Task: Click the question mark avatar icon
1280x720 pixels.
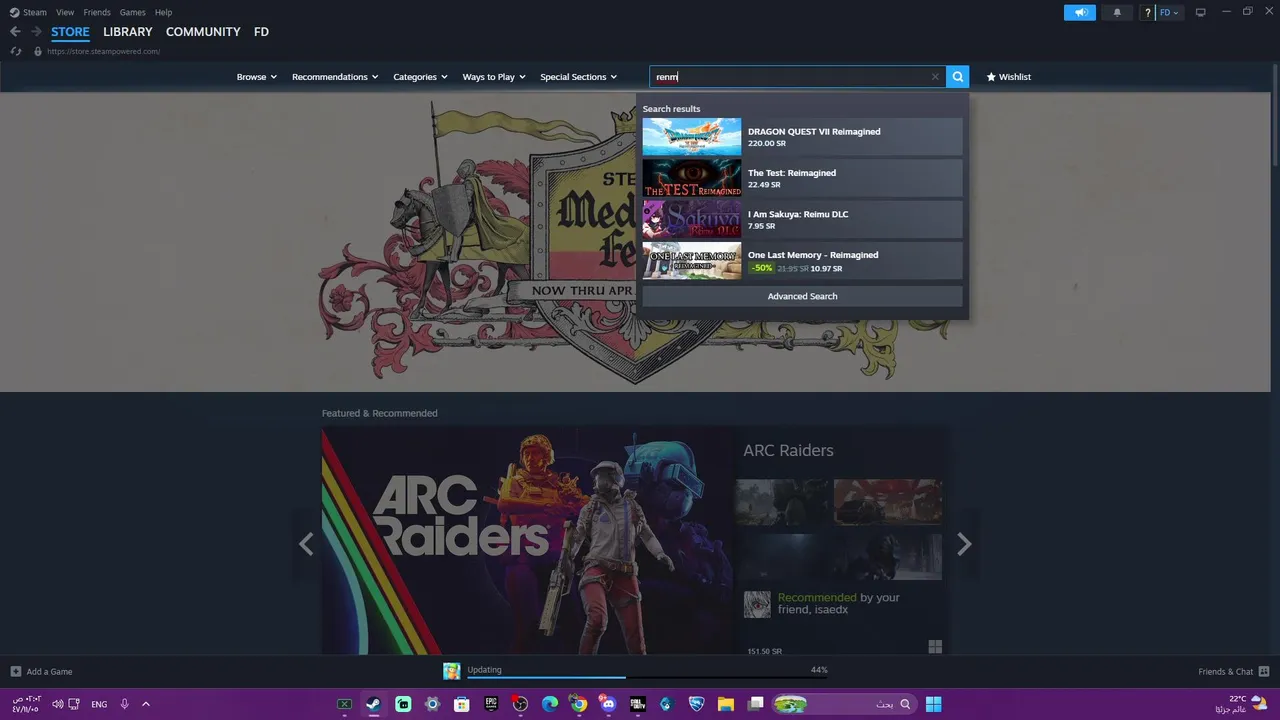Action: click(1148, 12)
